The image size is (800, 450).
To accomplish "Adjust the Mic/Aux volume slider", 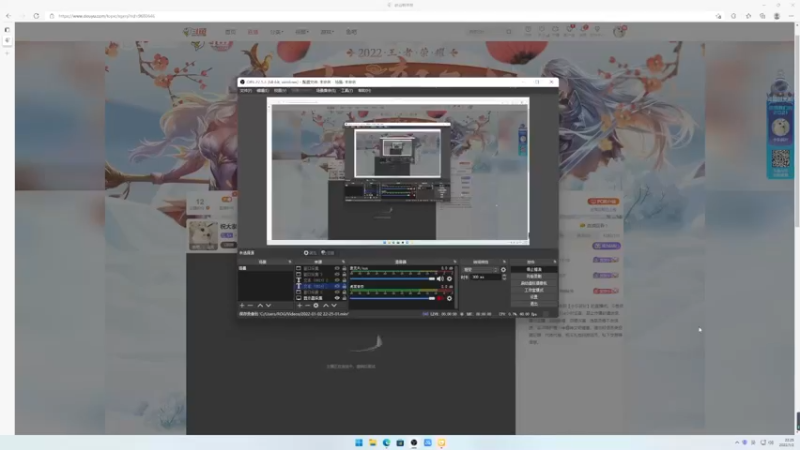I will click(x=392, y=279).
